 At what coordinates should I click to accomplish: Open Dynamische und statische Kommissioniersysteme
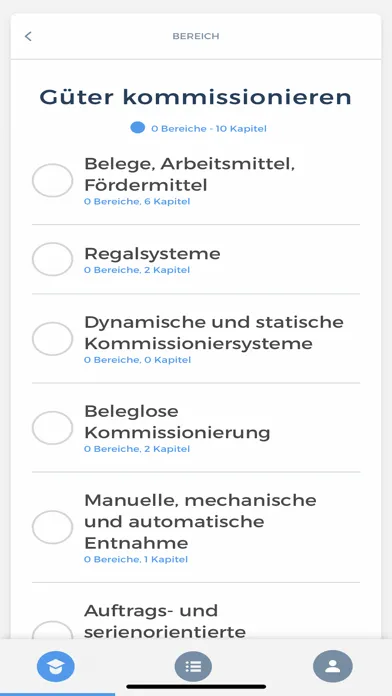(x=196, y=339)
